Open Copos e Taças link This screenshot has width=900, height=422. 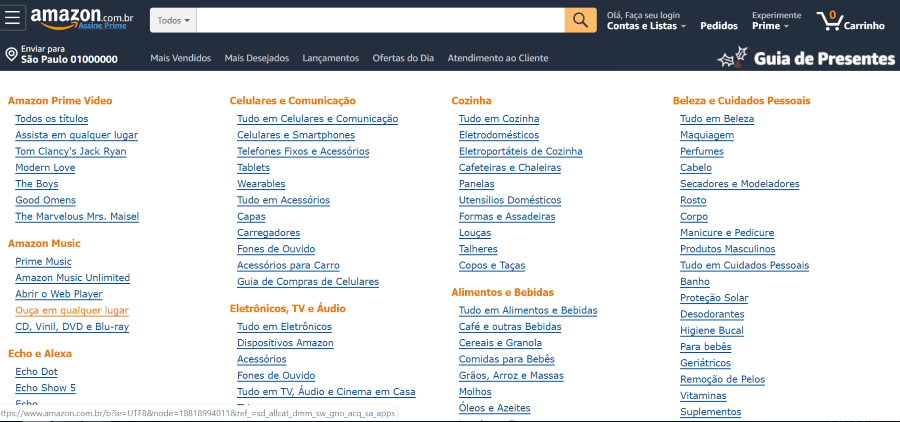(492, 265)
